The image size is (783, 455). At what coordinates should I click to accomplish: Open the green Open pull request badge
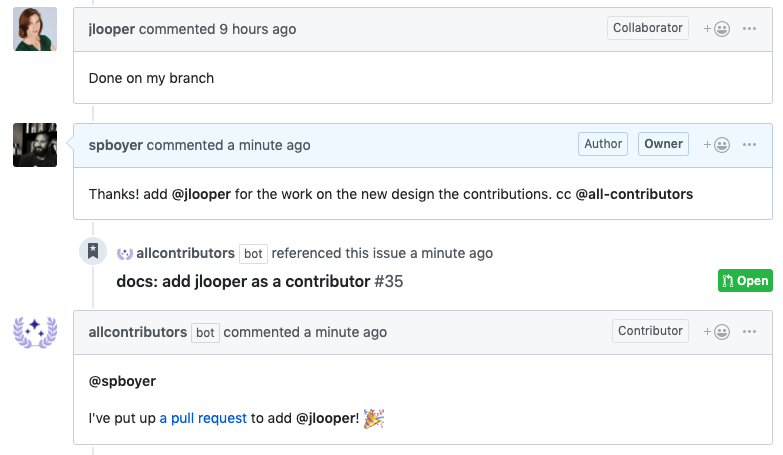(x=745, y=281)
